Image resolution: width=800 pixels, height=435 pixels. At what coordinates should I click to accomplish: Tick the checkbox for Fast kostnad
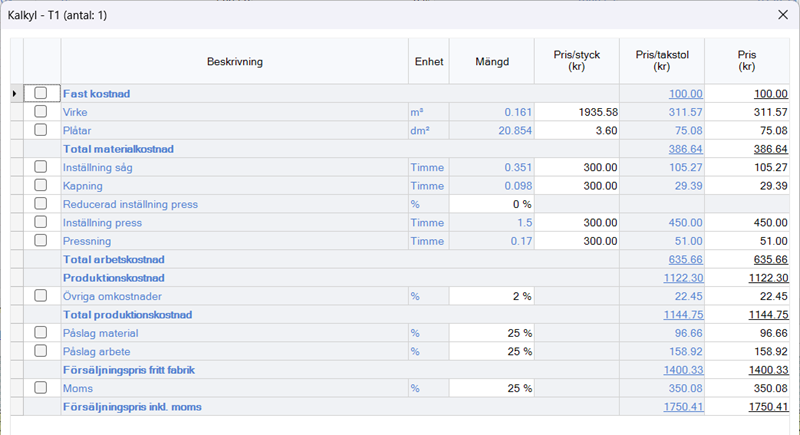41,93
